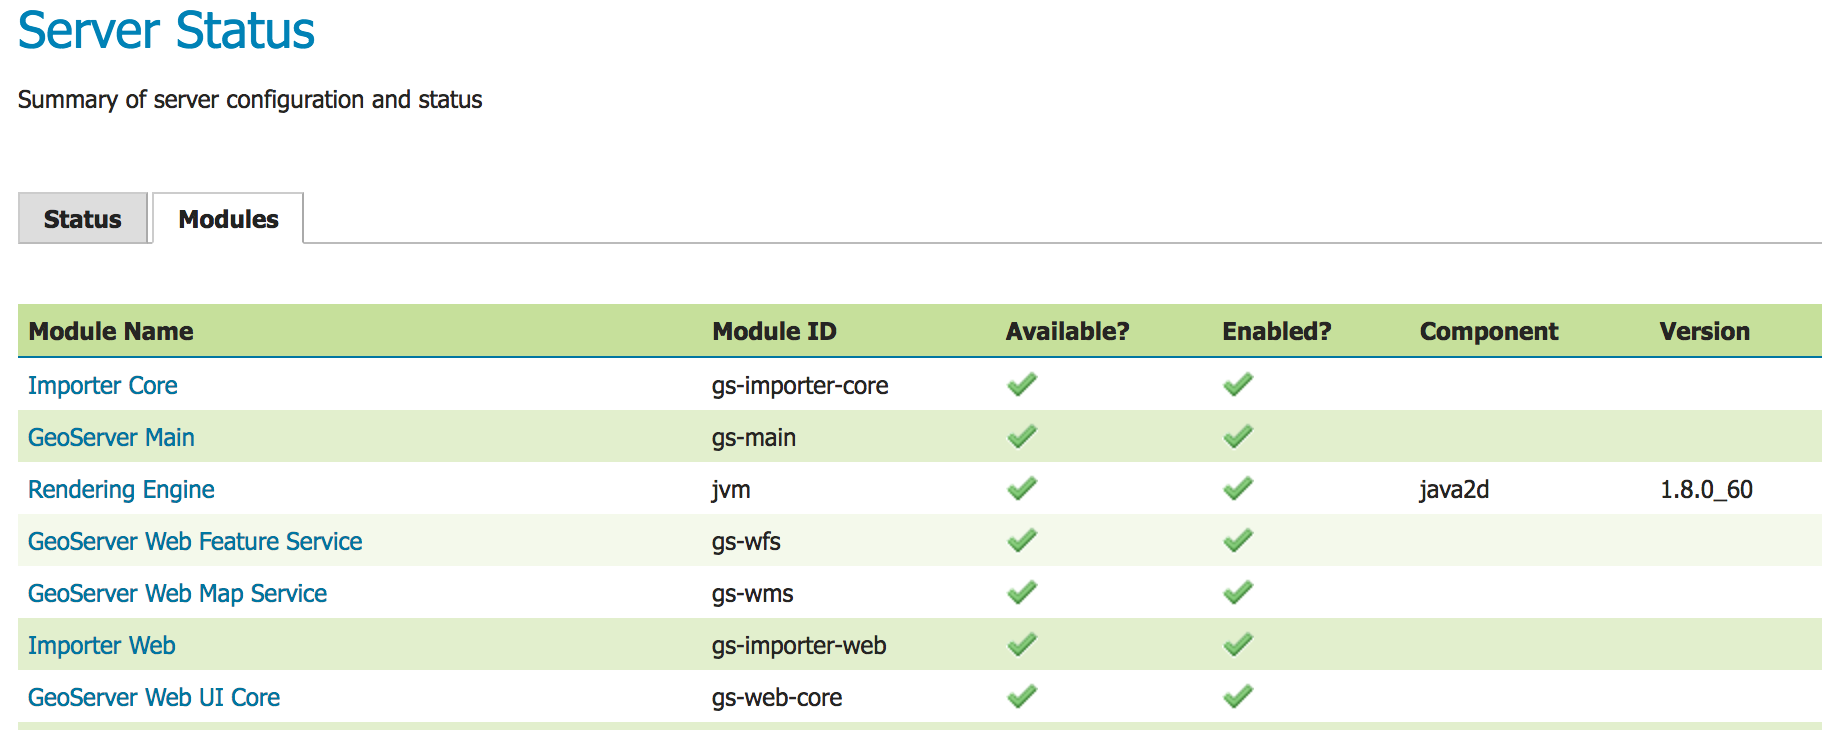Click the Available checkmark for Importer Web
Image resolution: width=1822 pixels, height=730 pixels.
1022,645
